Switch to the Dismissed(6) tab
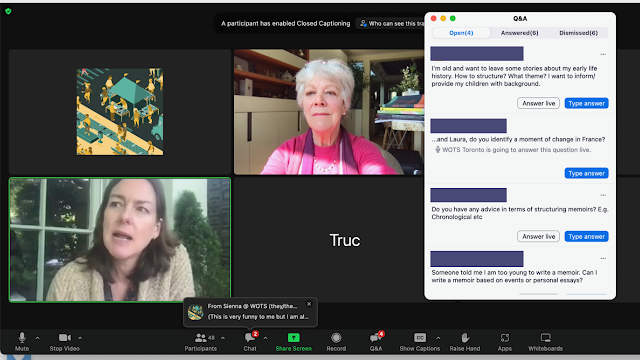The width and height of the screenshot is (640, 360). point(578,33)
